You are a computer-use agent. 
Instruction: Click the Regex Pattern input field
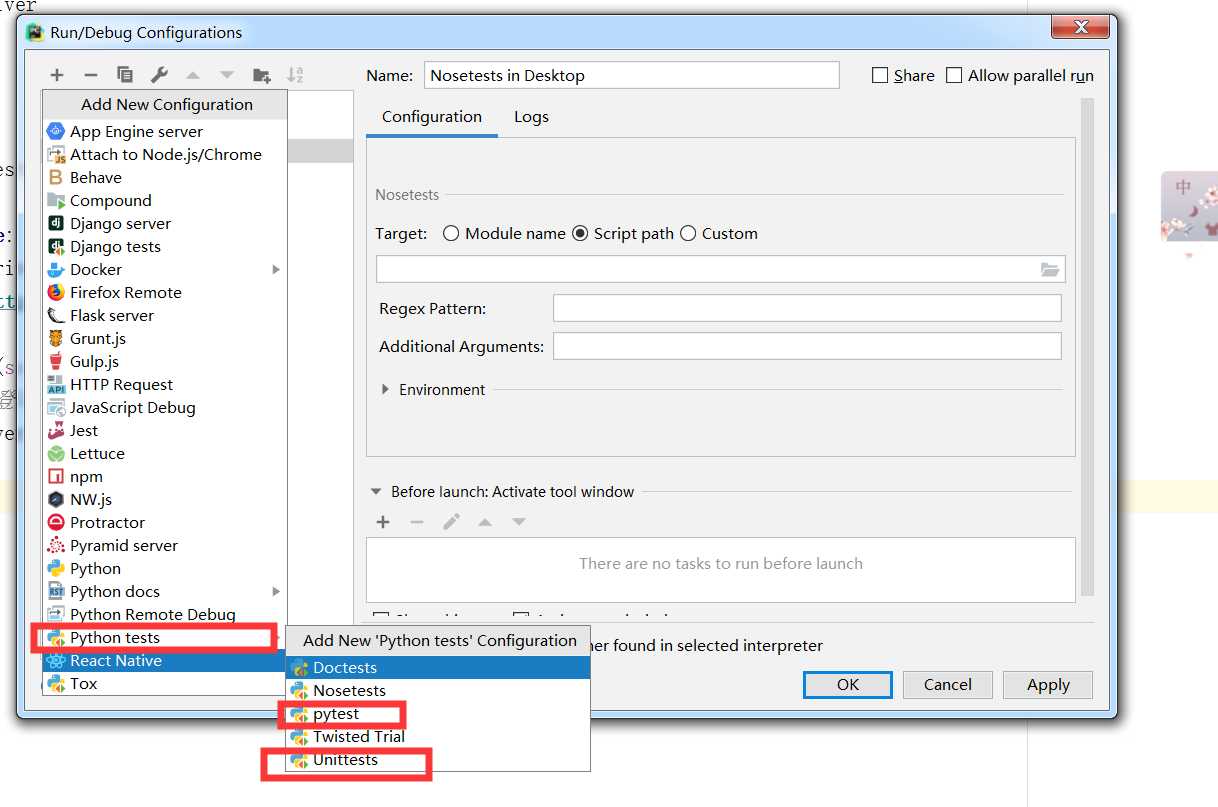coord(807,308)
